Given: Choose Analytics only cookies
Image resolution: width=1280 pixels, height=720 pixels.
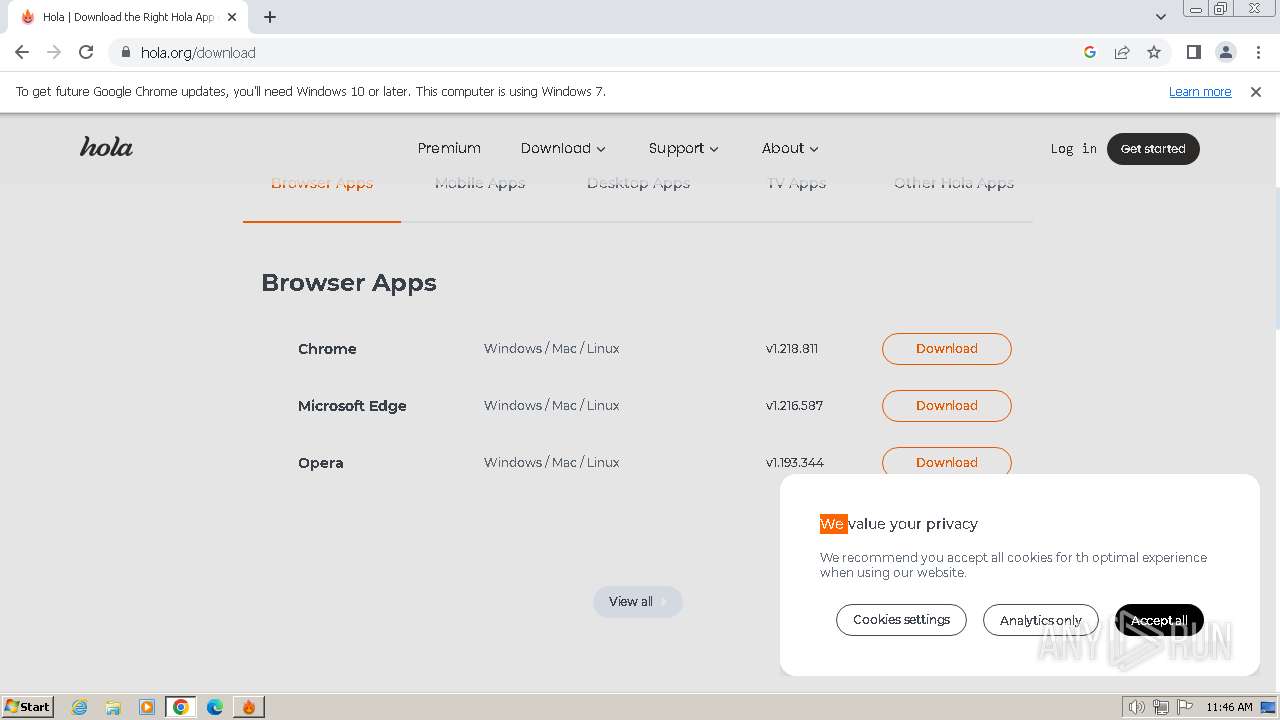Looking at the screenshot, I should [x=1040, y=620].
